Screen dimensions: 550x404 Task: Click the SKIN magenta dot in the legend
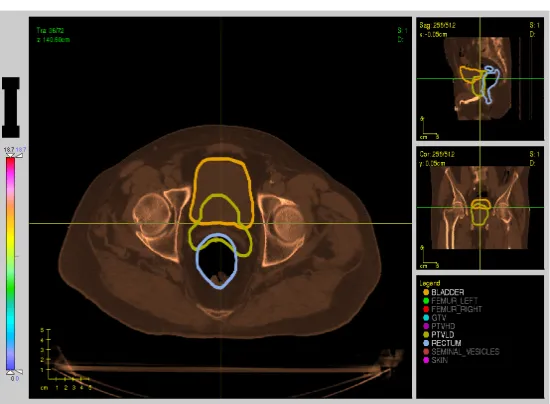(x=426, y=360)
